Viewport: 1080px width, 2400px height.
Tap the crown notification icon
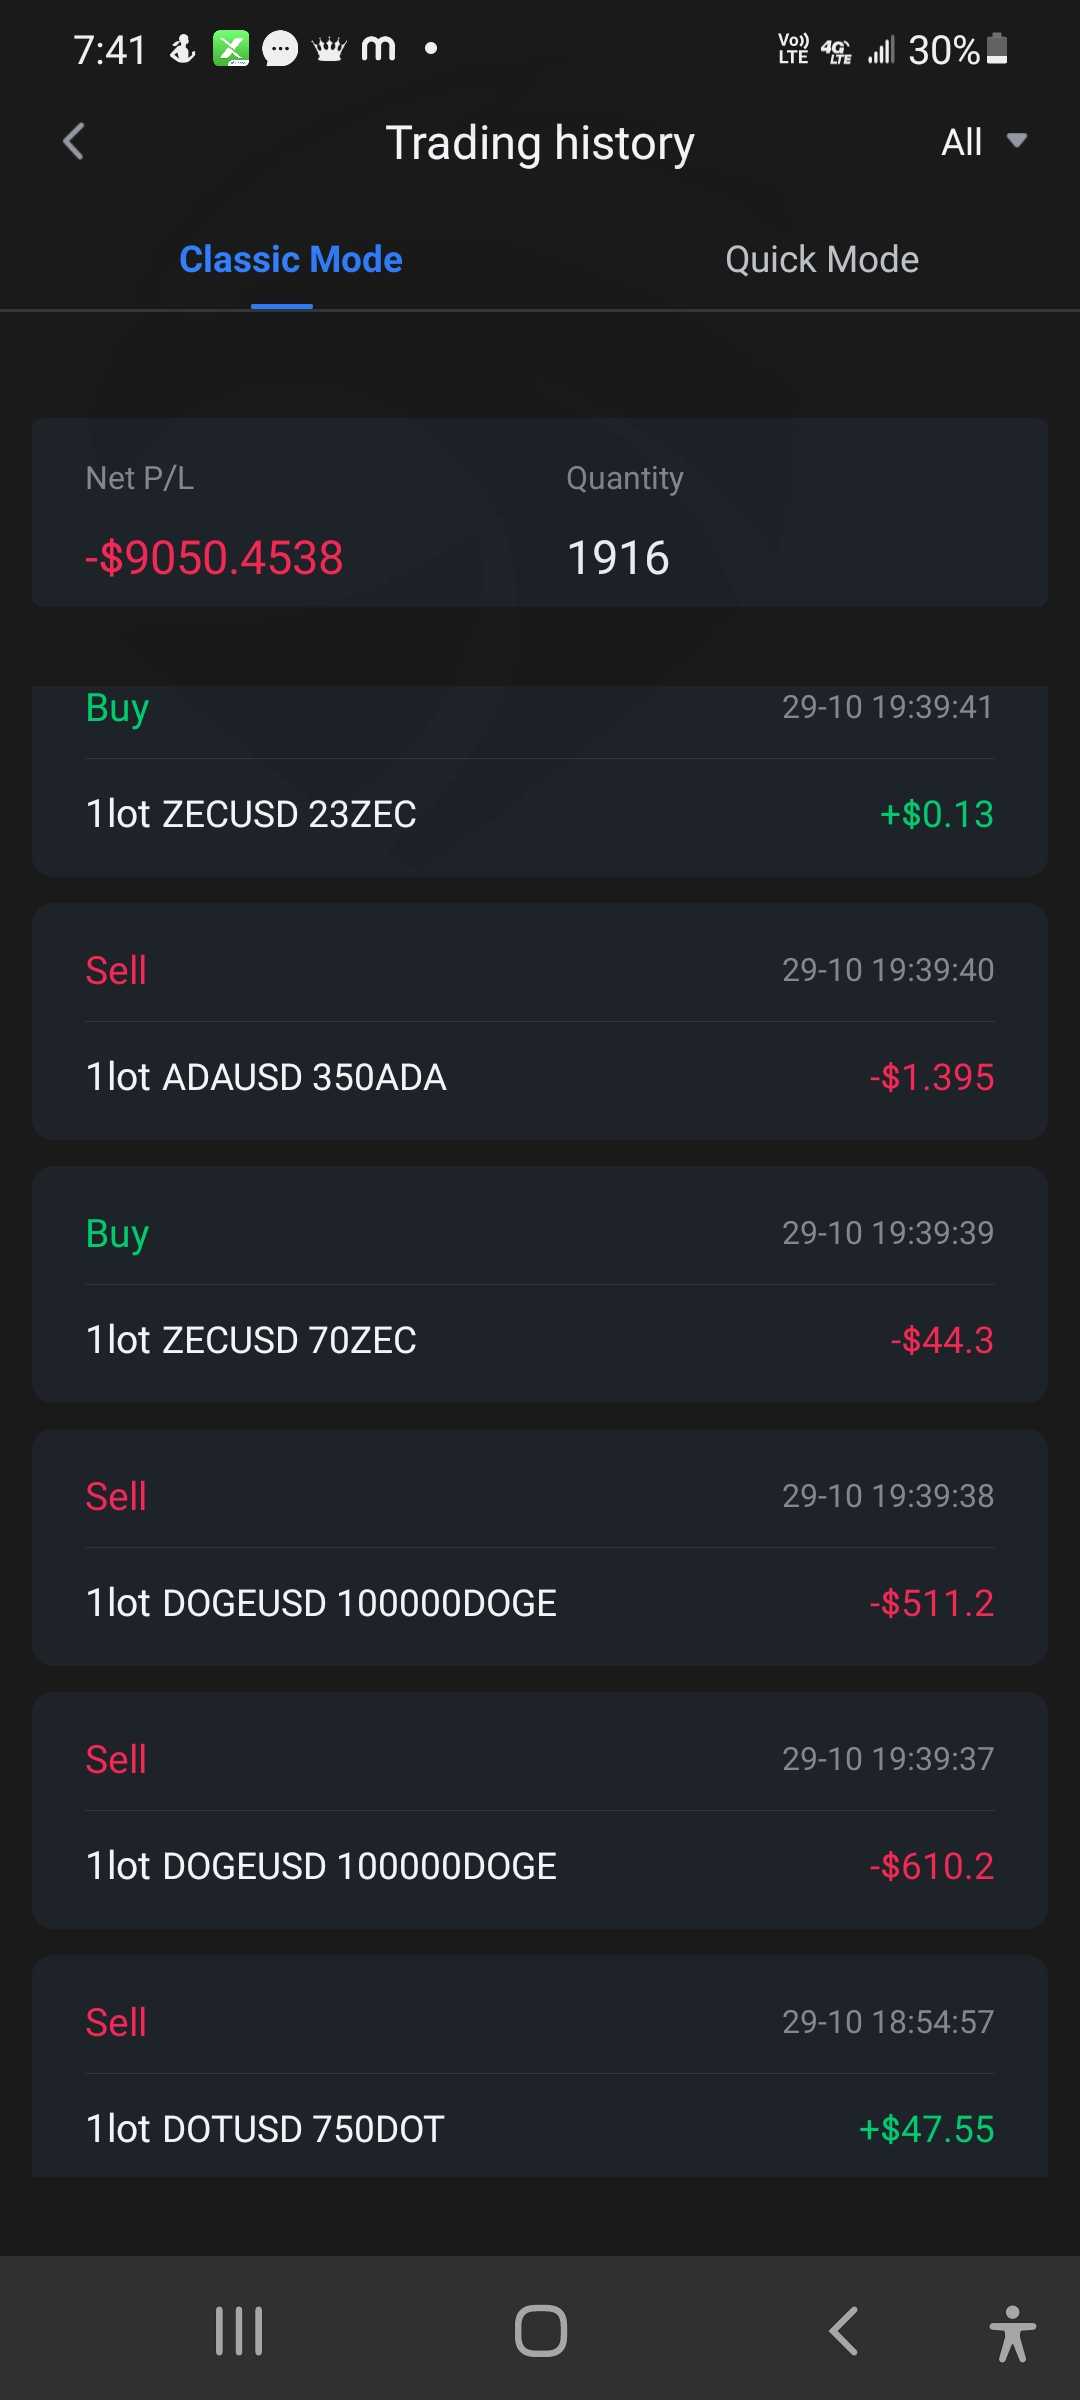click(329, 48)
